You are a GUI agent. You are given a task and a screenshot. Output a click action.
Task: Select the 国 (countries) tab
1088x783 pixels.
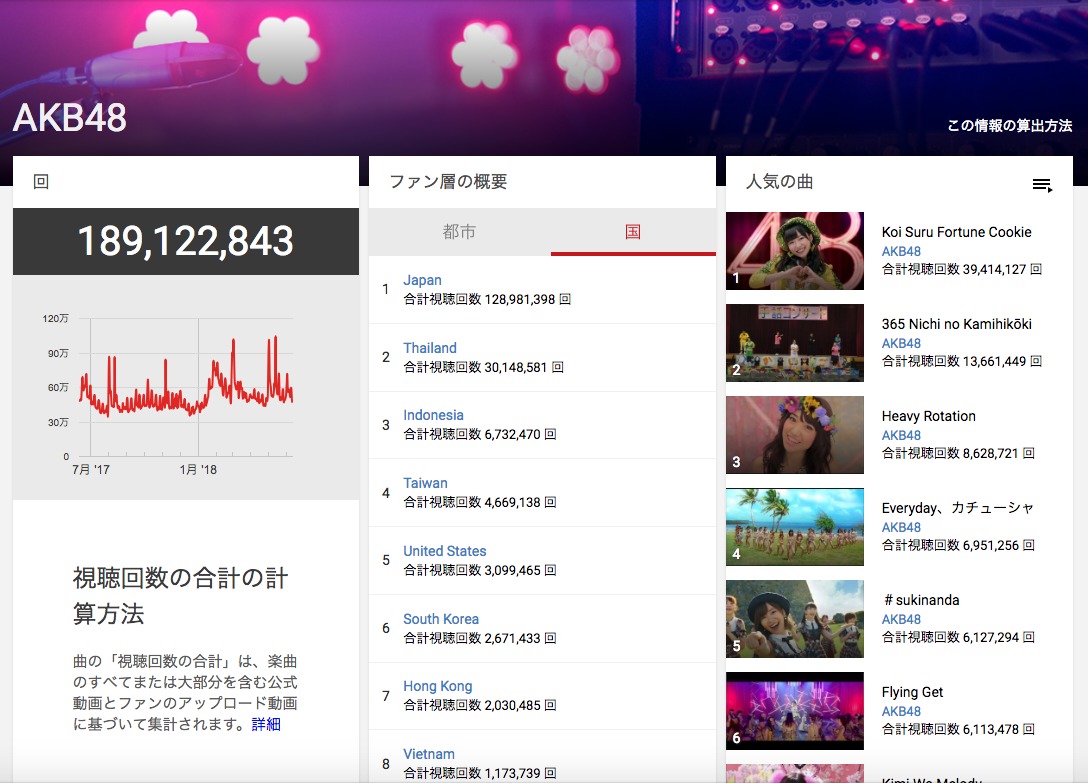tap(633, 232)
